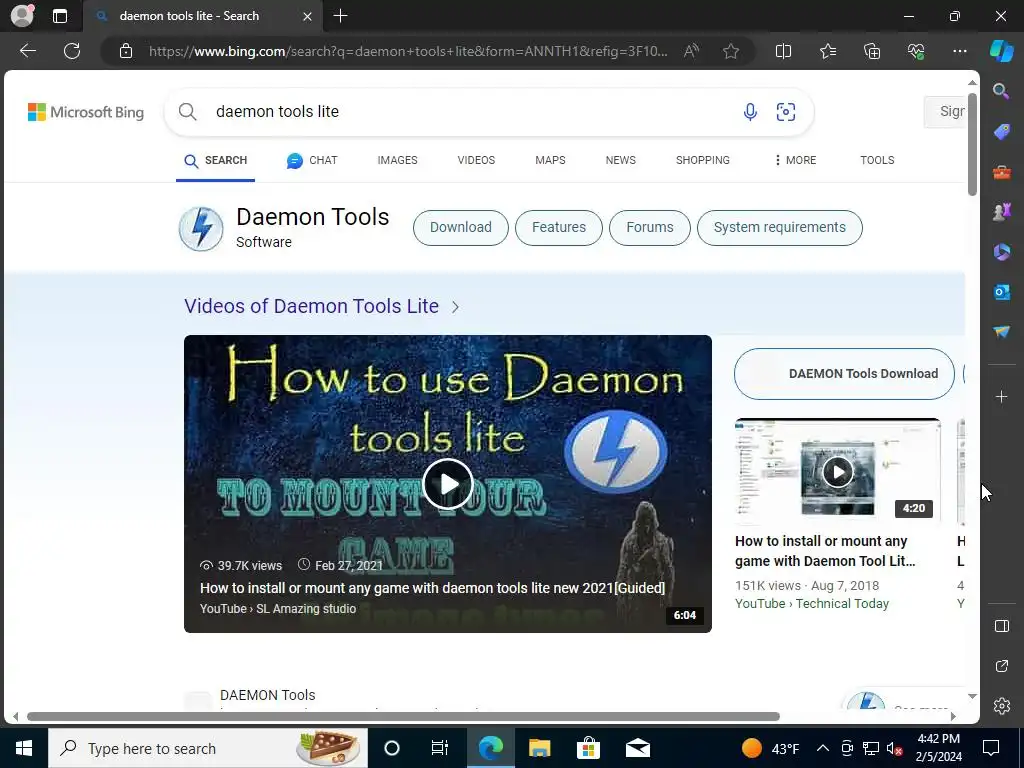Viewport: 1024px width, 768px height.
Task: Open the sidebar Shopping tag icon
Action: [1001, 132]
